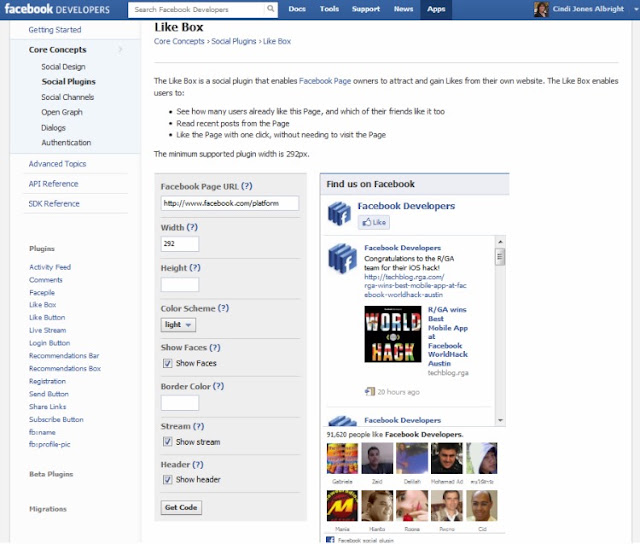Click the Width field showing 292
This screenshot has height=544, width=640.
[180, 244]
